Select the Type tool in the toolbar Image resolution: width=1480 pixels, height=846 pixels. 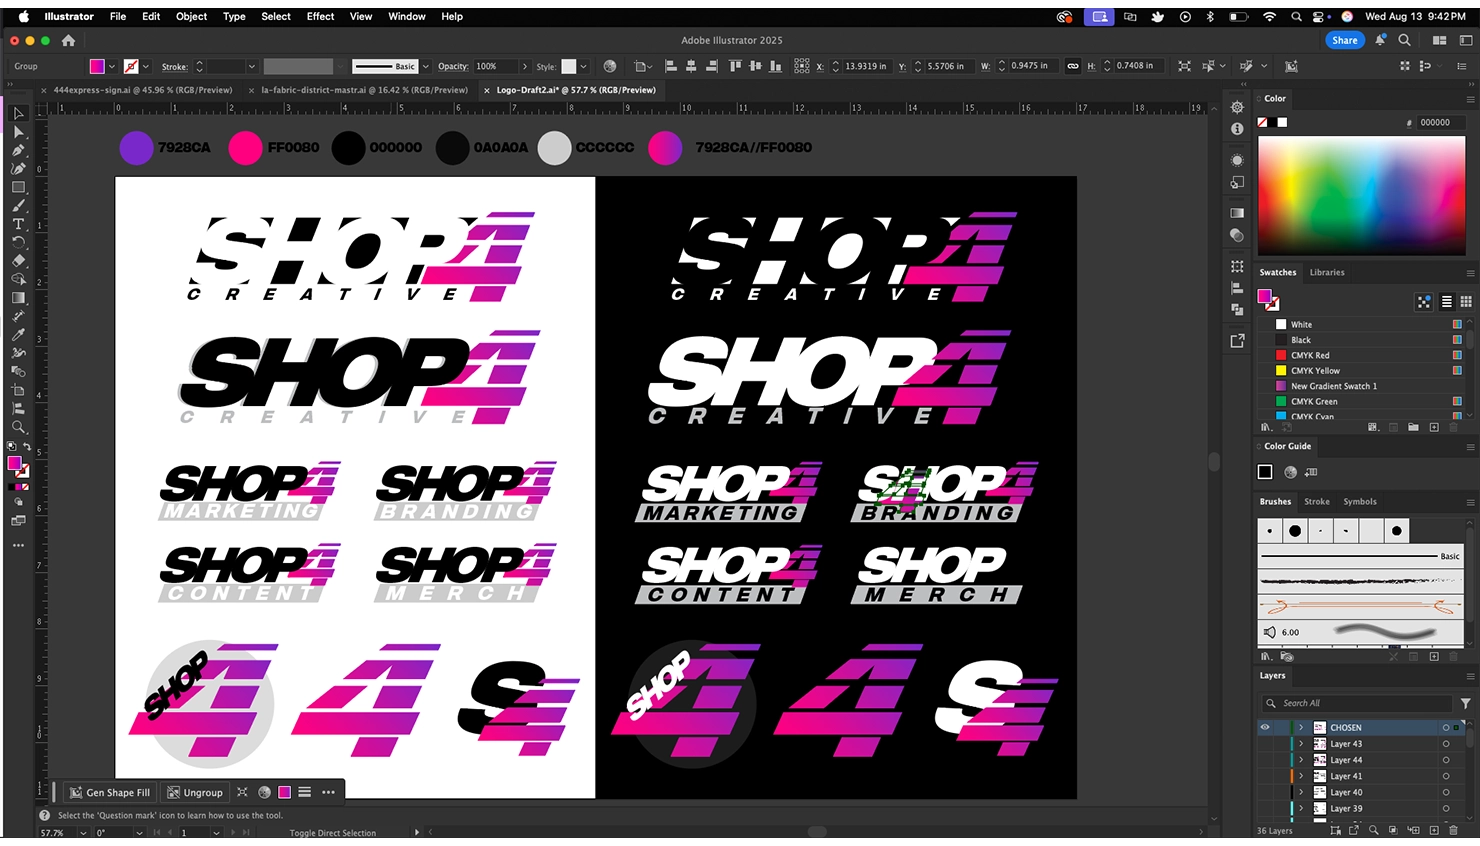click(x=18, y=224)
